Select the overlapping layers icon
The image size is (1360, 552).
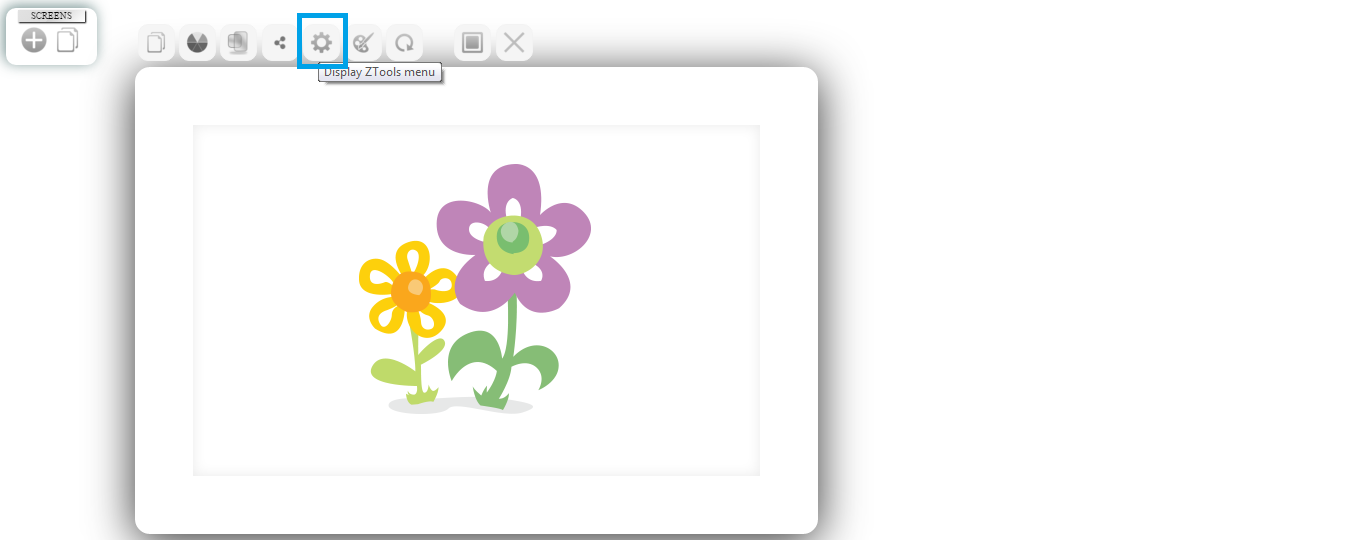point(238,43)
